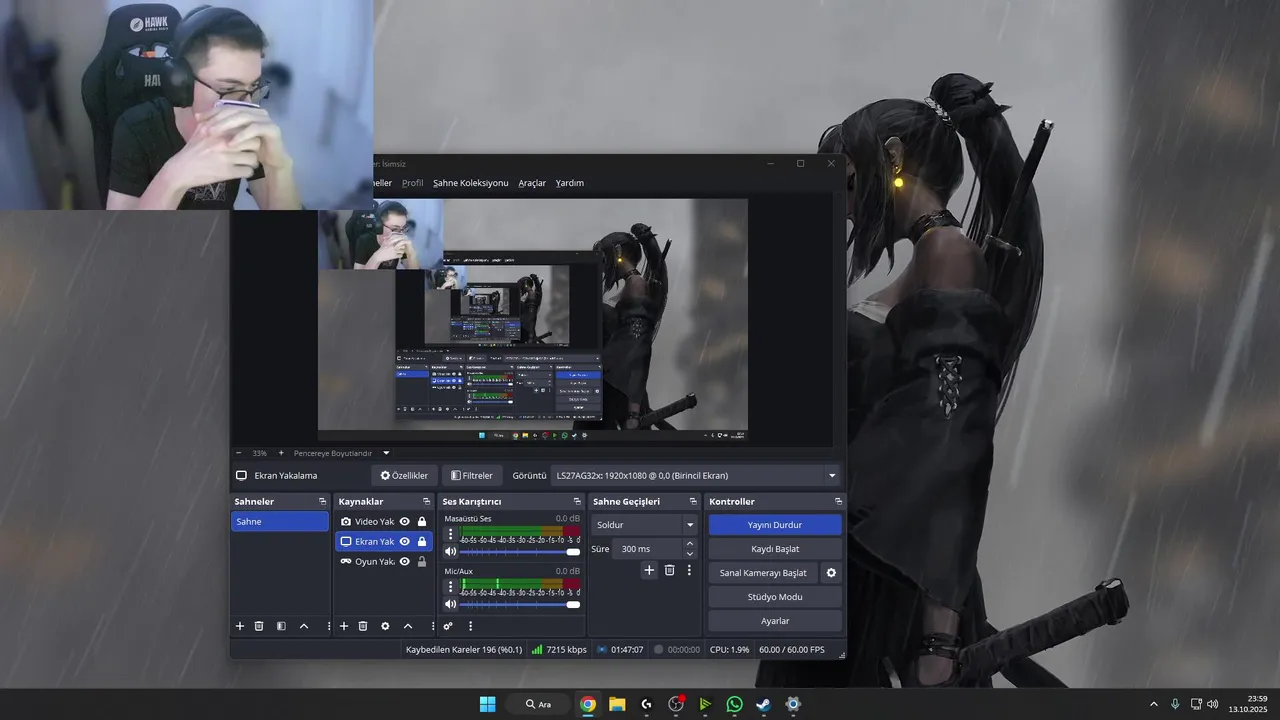Open audio mixer three-dot menu at bottom

pyautogui.click(x=470, y=626)
